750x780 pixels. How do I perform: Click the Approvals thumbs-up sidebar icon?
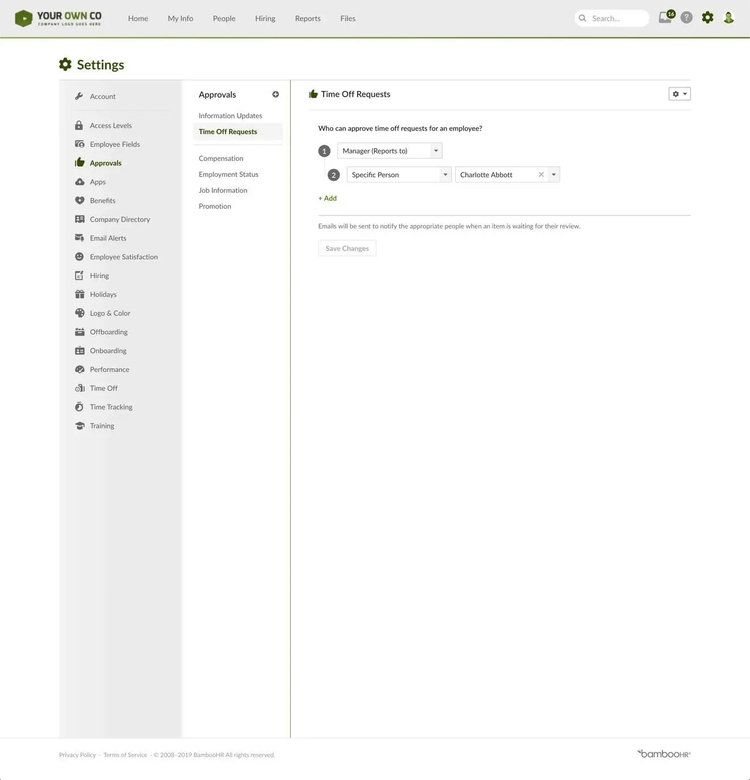(x=80, y=162)
